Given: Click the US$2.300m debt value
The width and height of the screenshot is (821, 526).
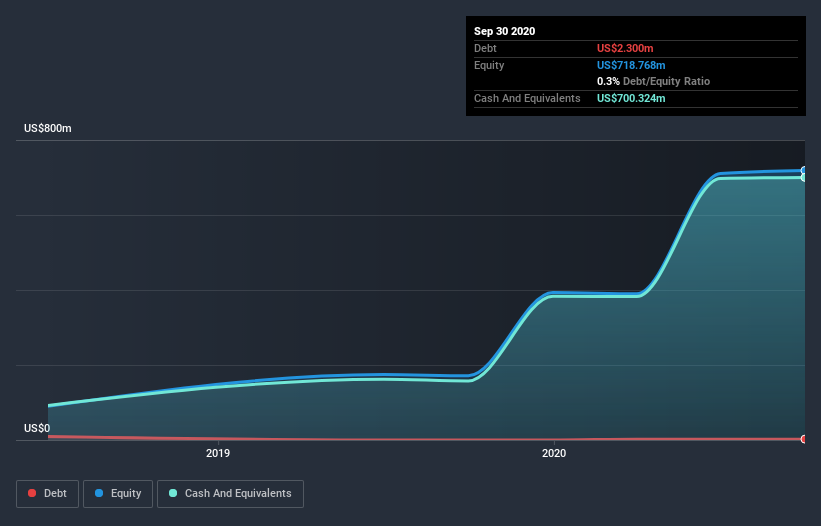Looking at the screenshot, I should coord(625,48).
